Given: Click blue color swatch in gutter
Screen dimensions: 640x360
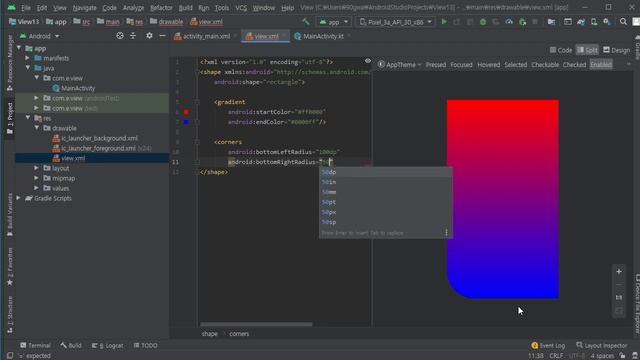Looking at the screenshot, I should click(186, 122).
